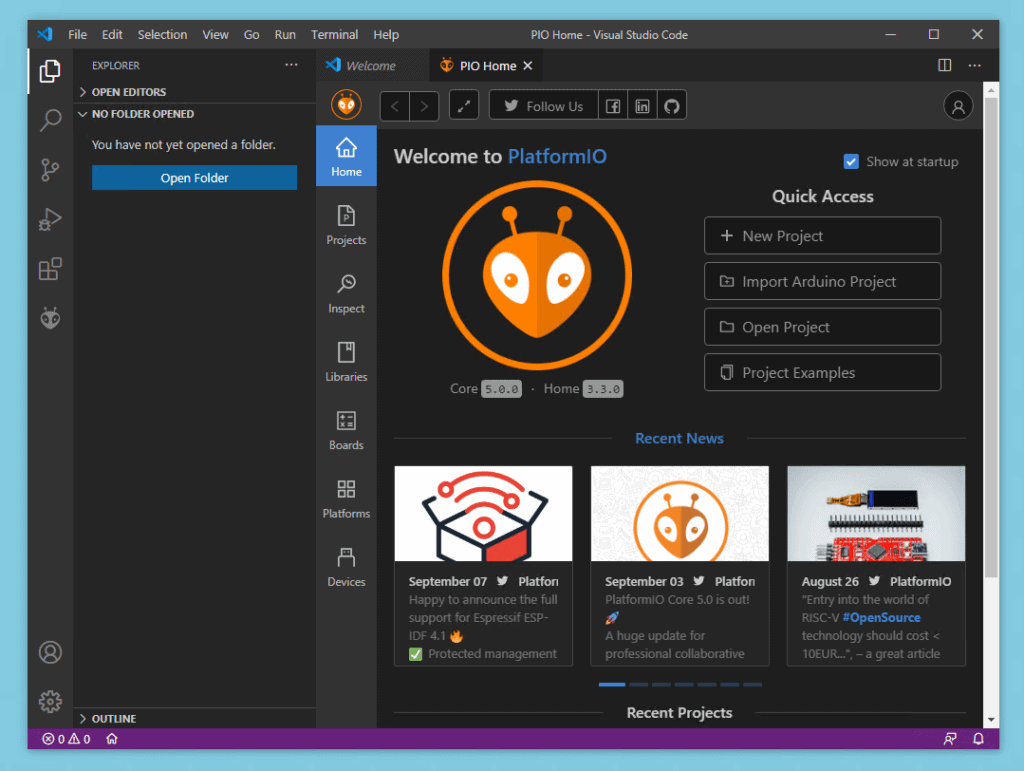This screenshot has height=771, width=1024.
Task: Collapse the No Folder Opened section
Action: pyautogui.click(x=195, y=114)
